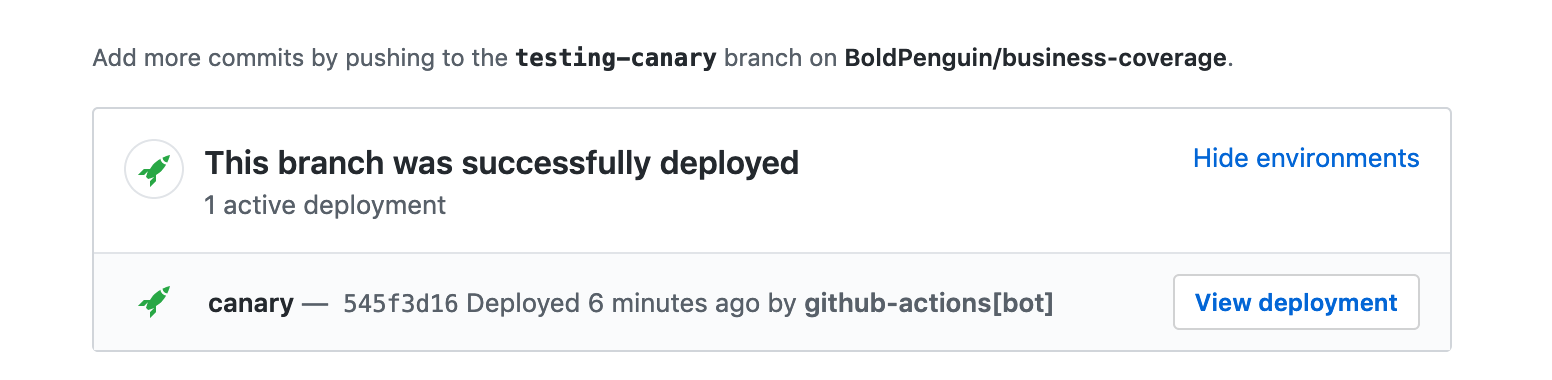
Task: Click the testing-canary branch name
Action: (616, 58)
